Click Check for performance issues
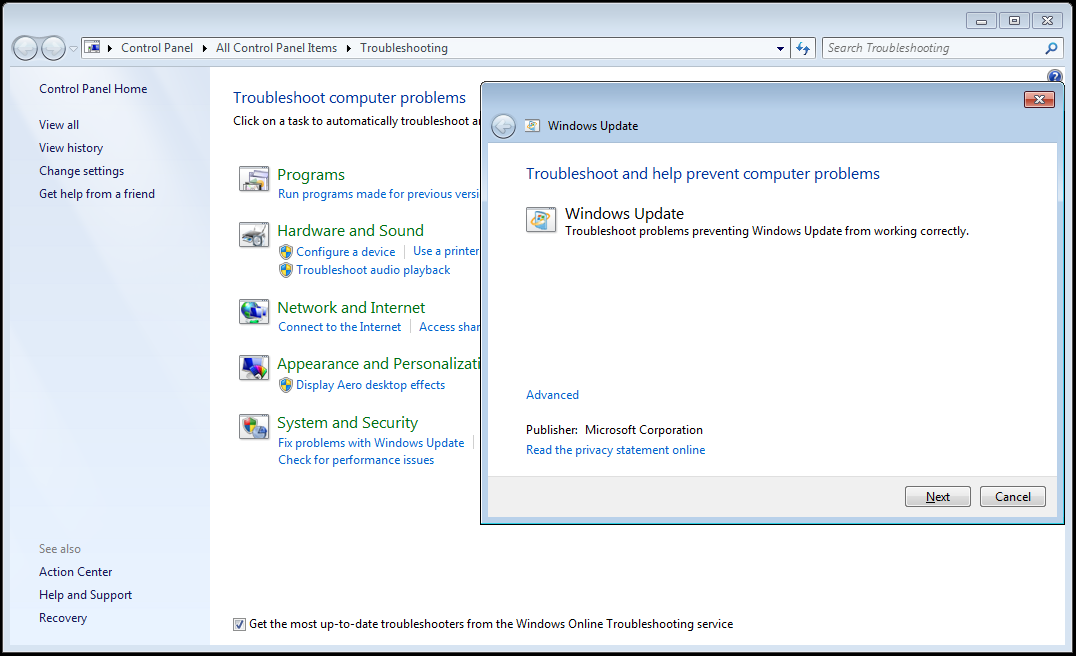 (x=356, y=460)
